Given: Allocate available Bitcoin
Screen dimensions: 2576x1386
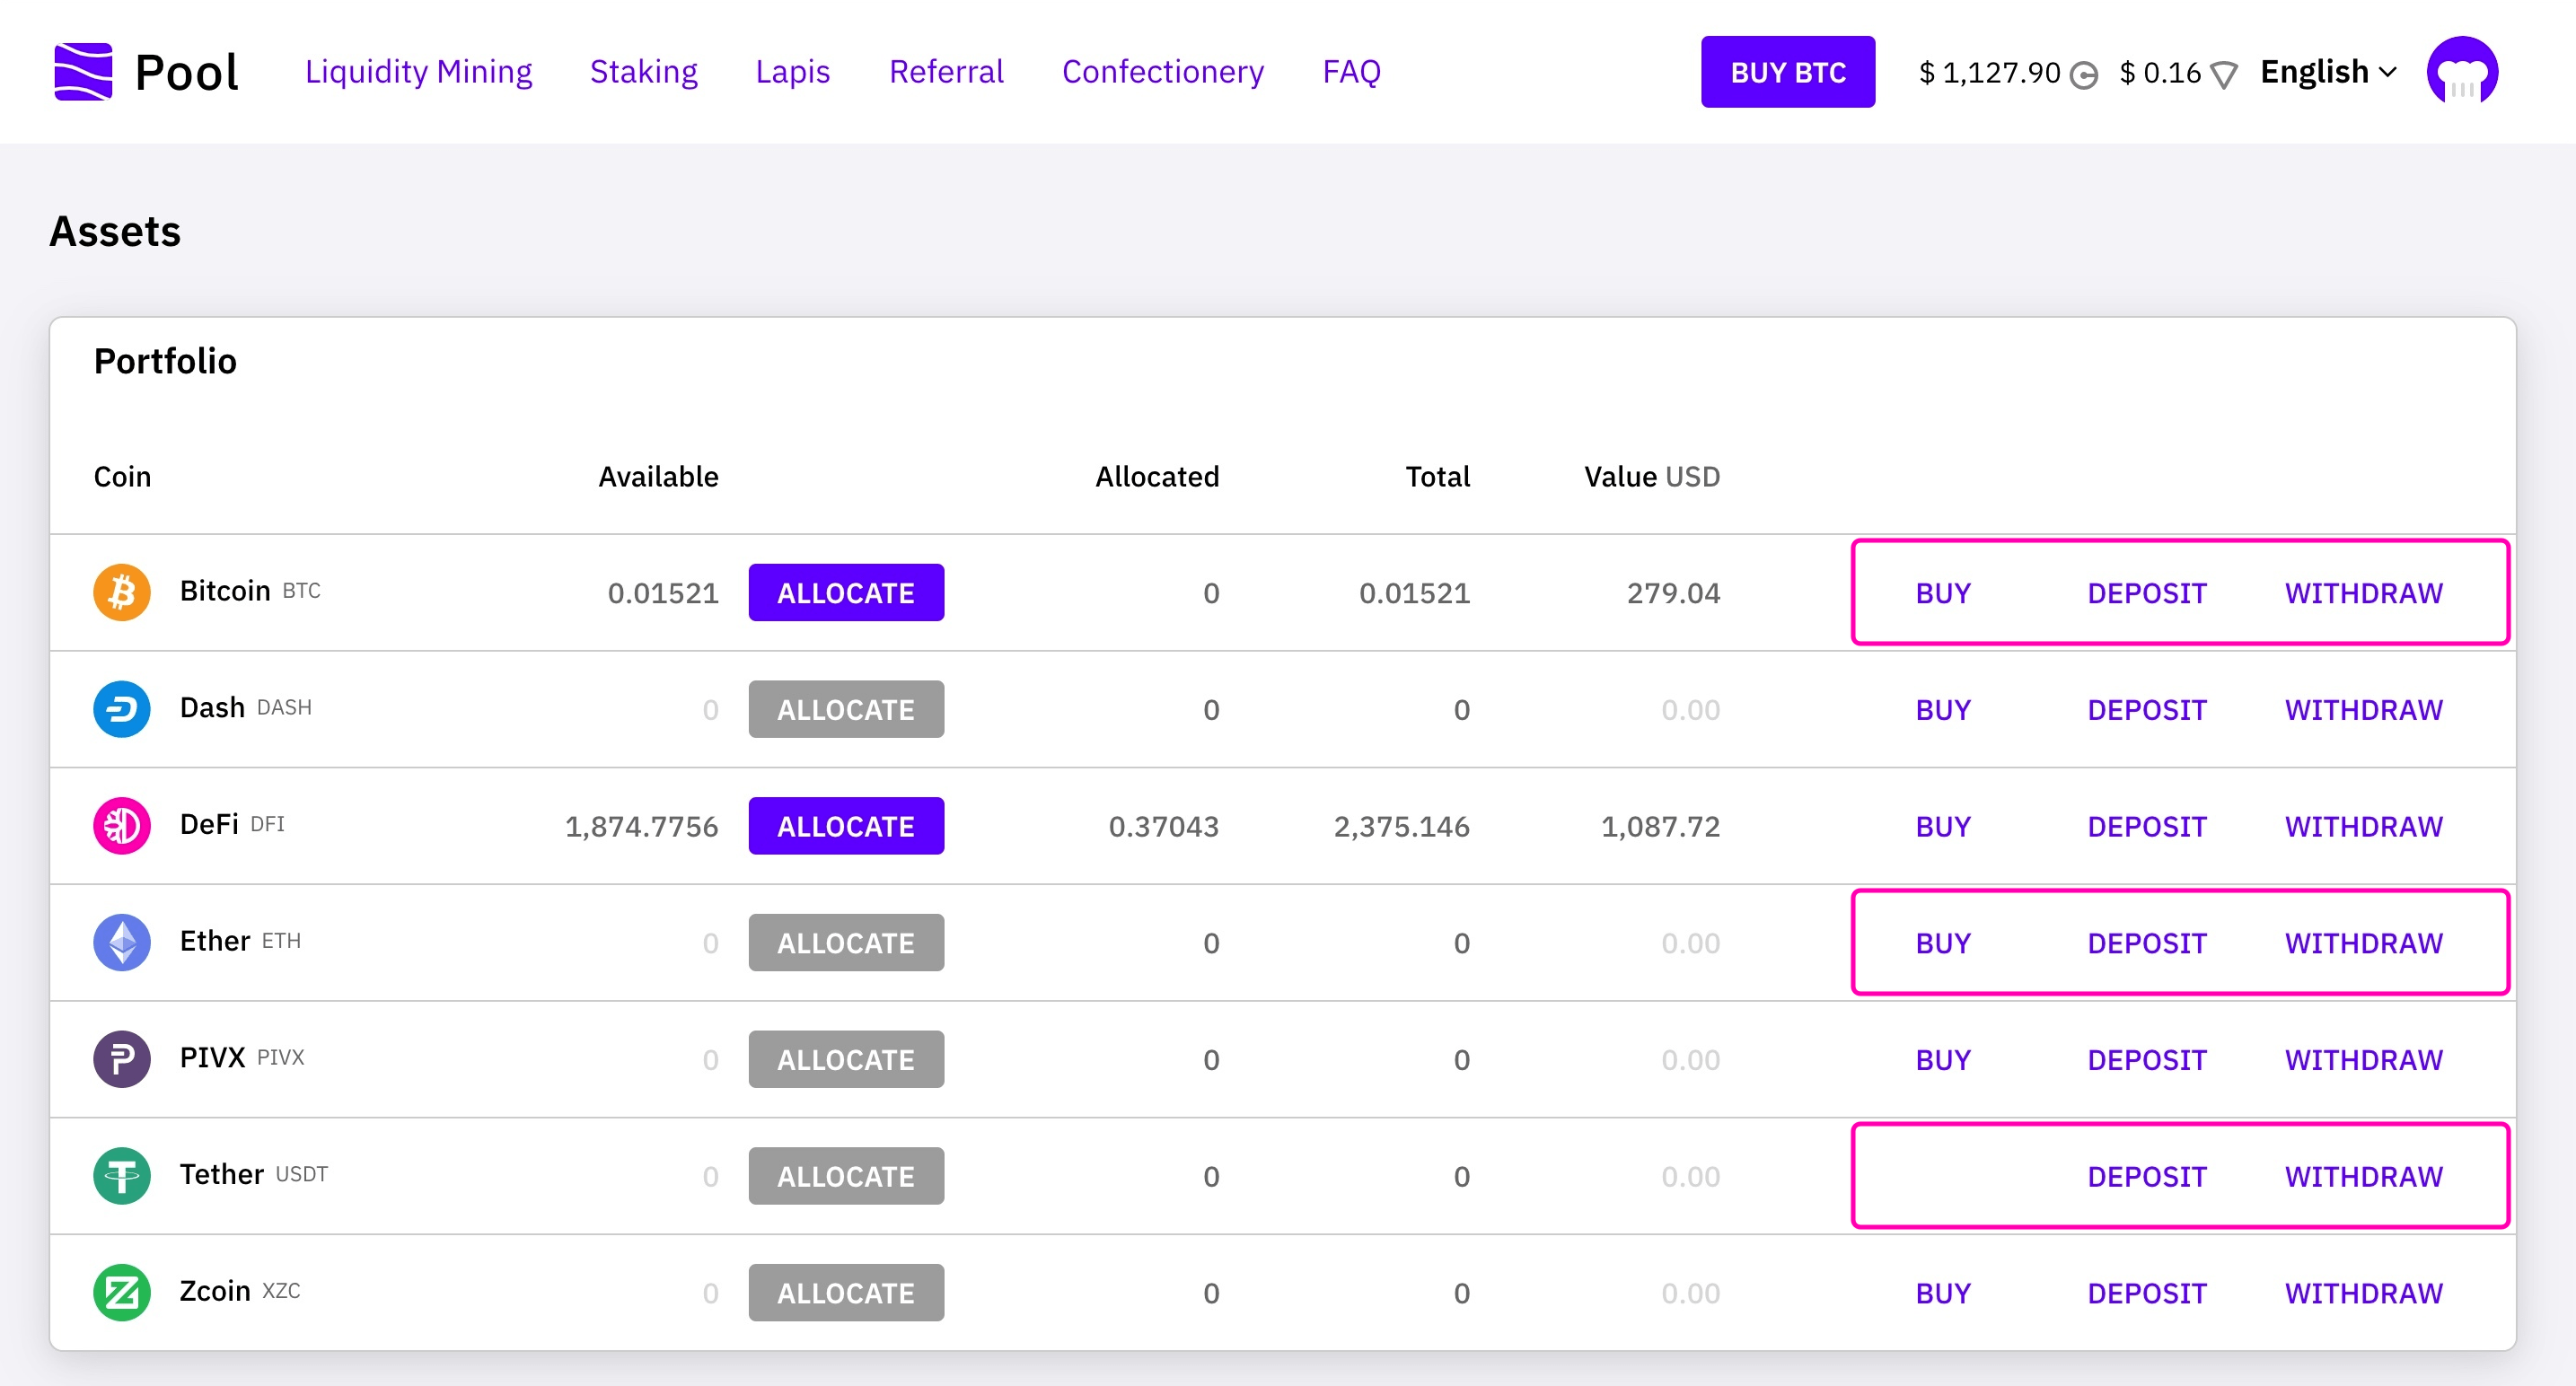Looking at the screenshot, I should (x=845, y=593).
